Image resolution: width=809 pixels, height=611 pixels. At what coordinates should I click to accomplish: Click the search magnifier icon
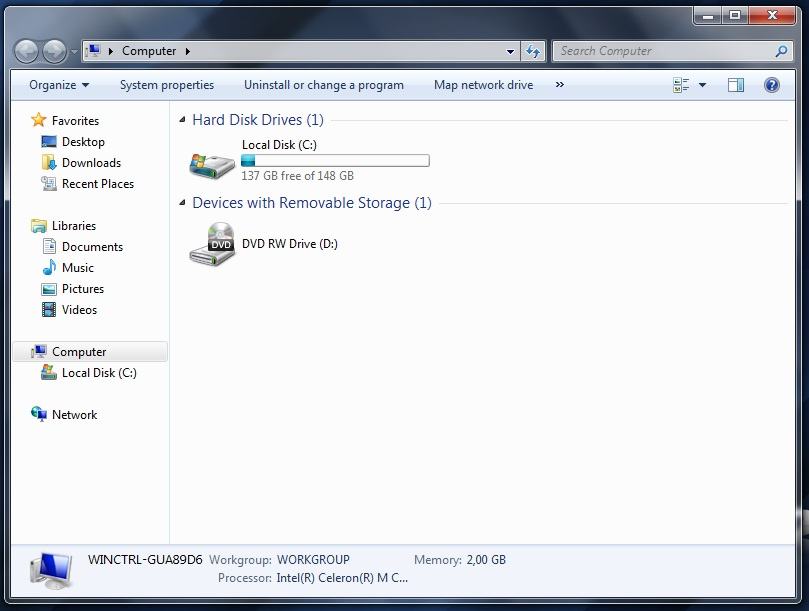point(782,51)
